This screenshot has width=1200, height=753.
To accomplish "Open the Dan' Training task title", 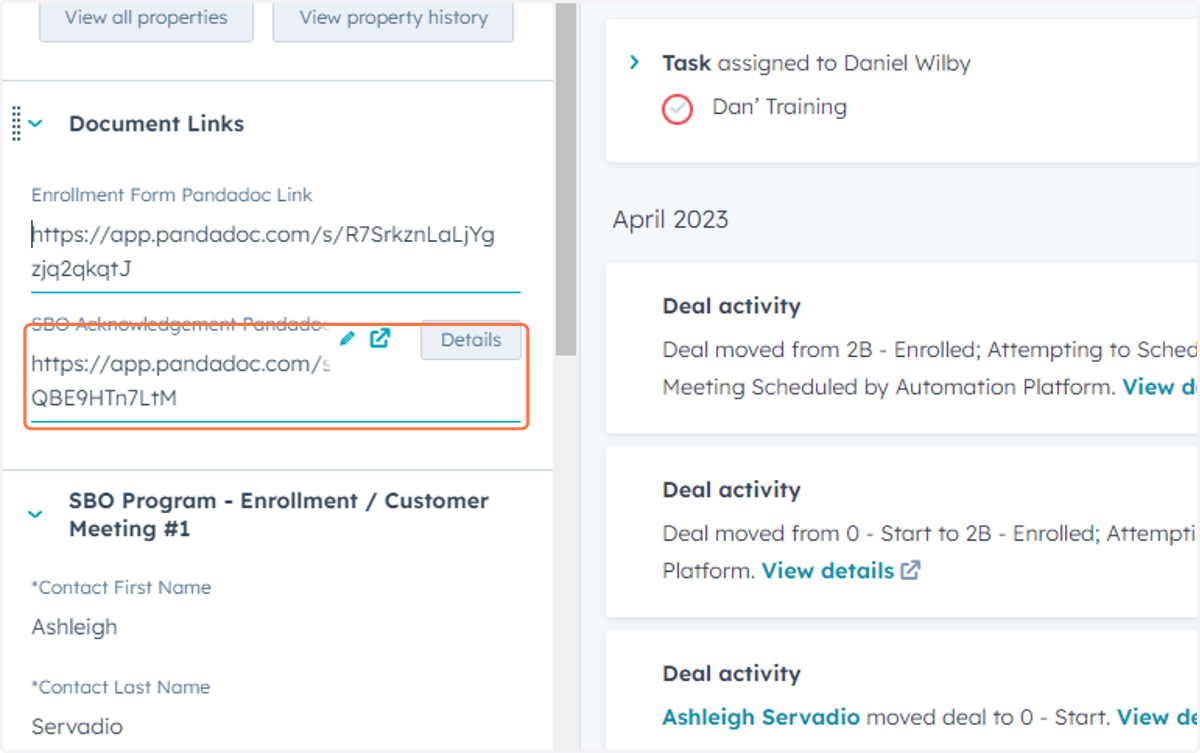I will click(x=779, y=107).
